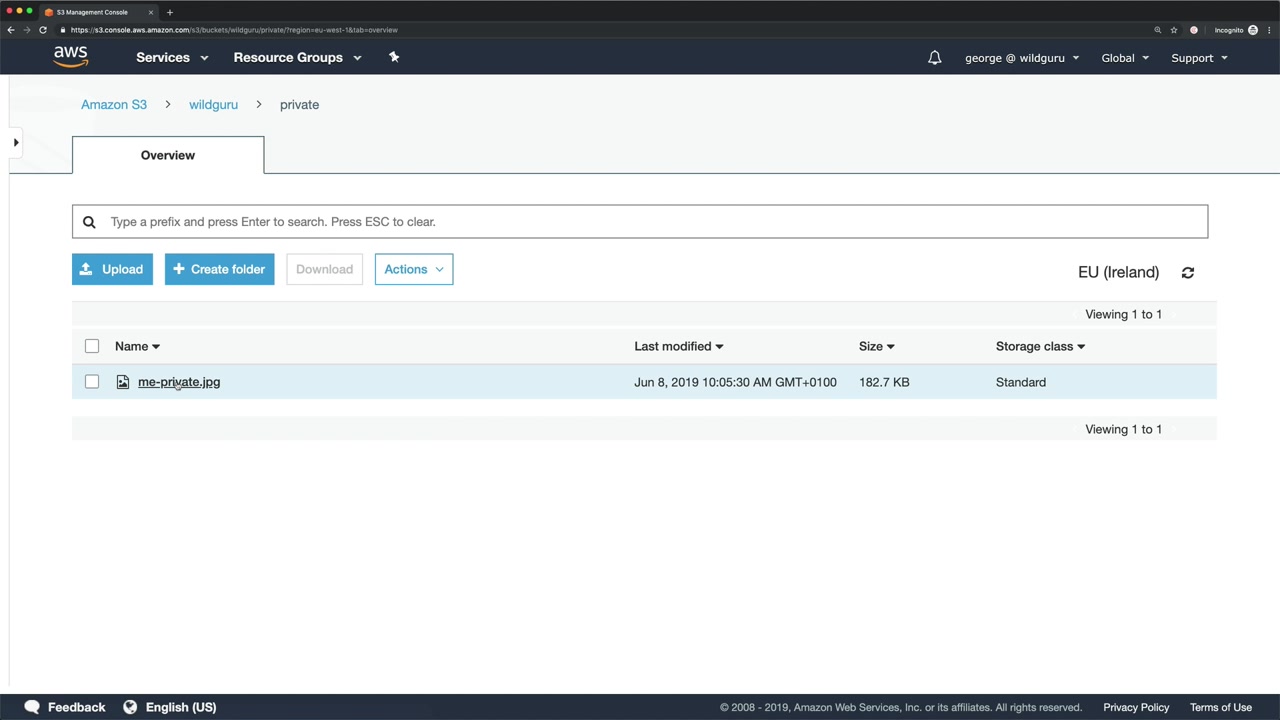The image size is (1280, 720).
Task: Open the me-private.jpg file link
Action: pos(179,382)
